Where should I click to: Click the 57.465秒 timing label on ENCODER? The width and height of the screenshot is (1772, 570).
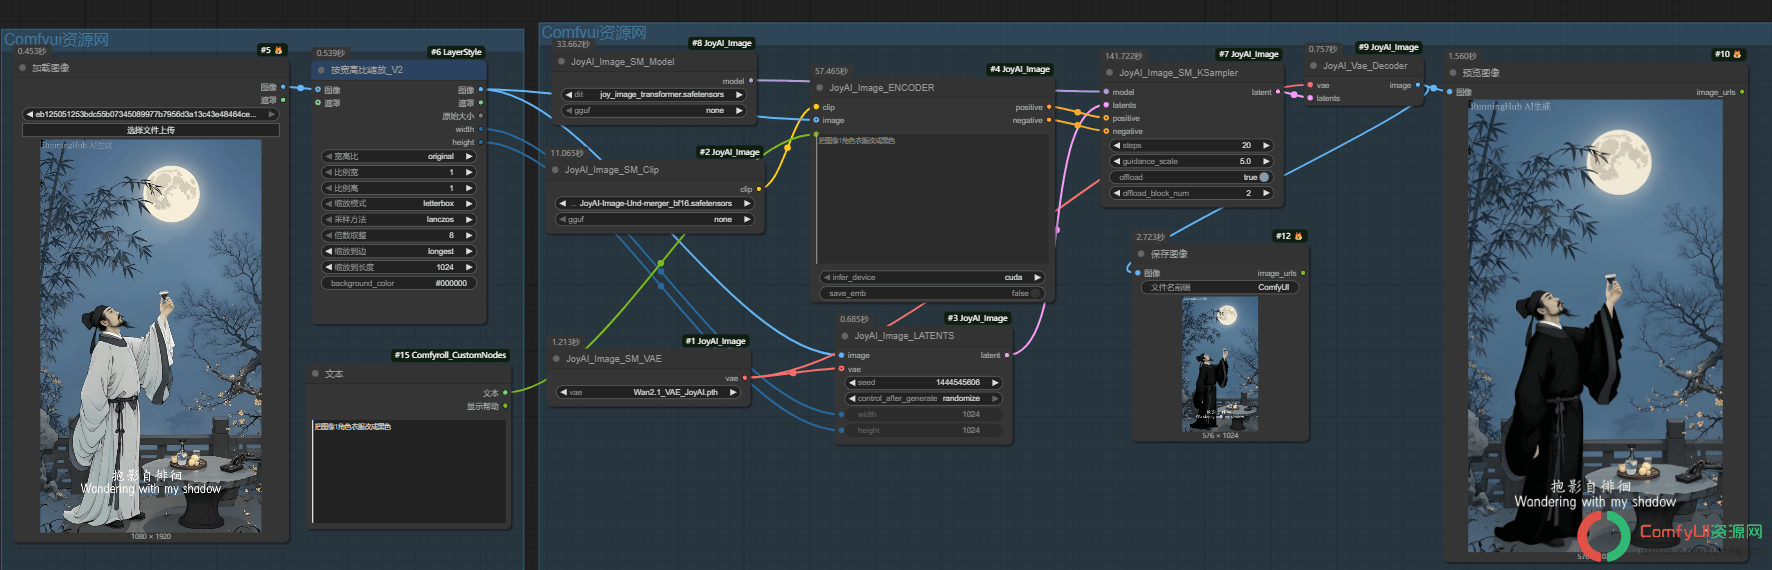[x=831, y=71]
